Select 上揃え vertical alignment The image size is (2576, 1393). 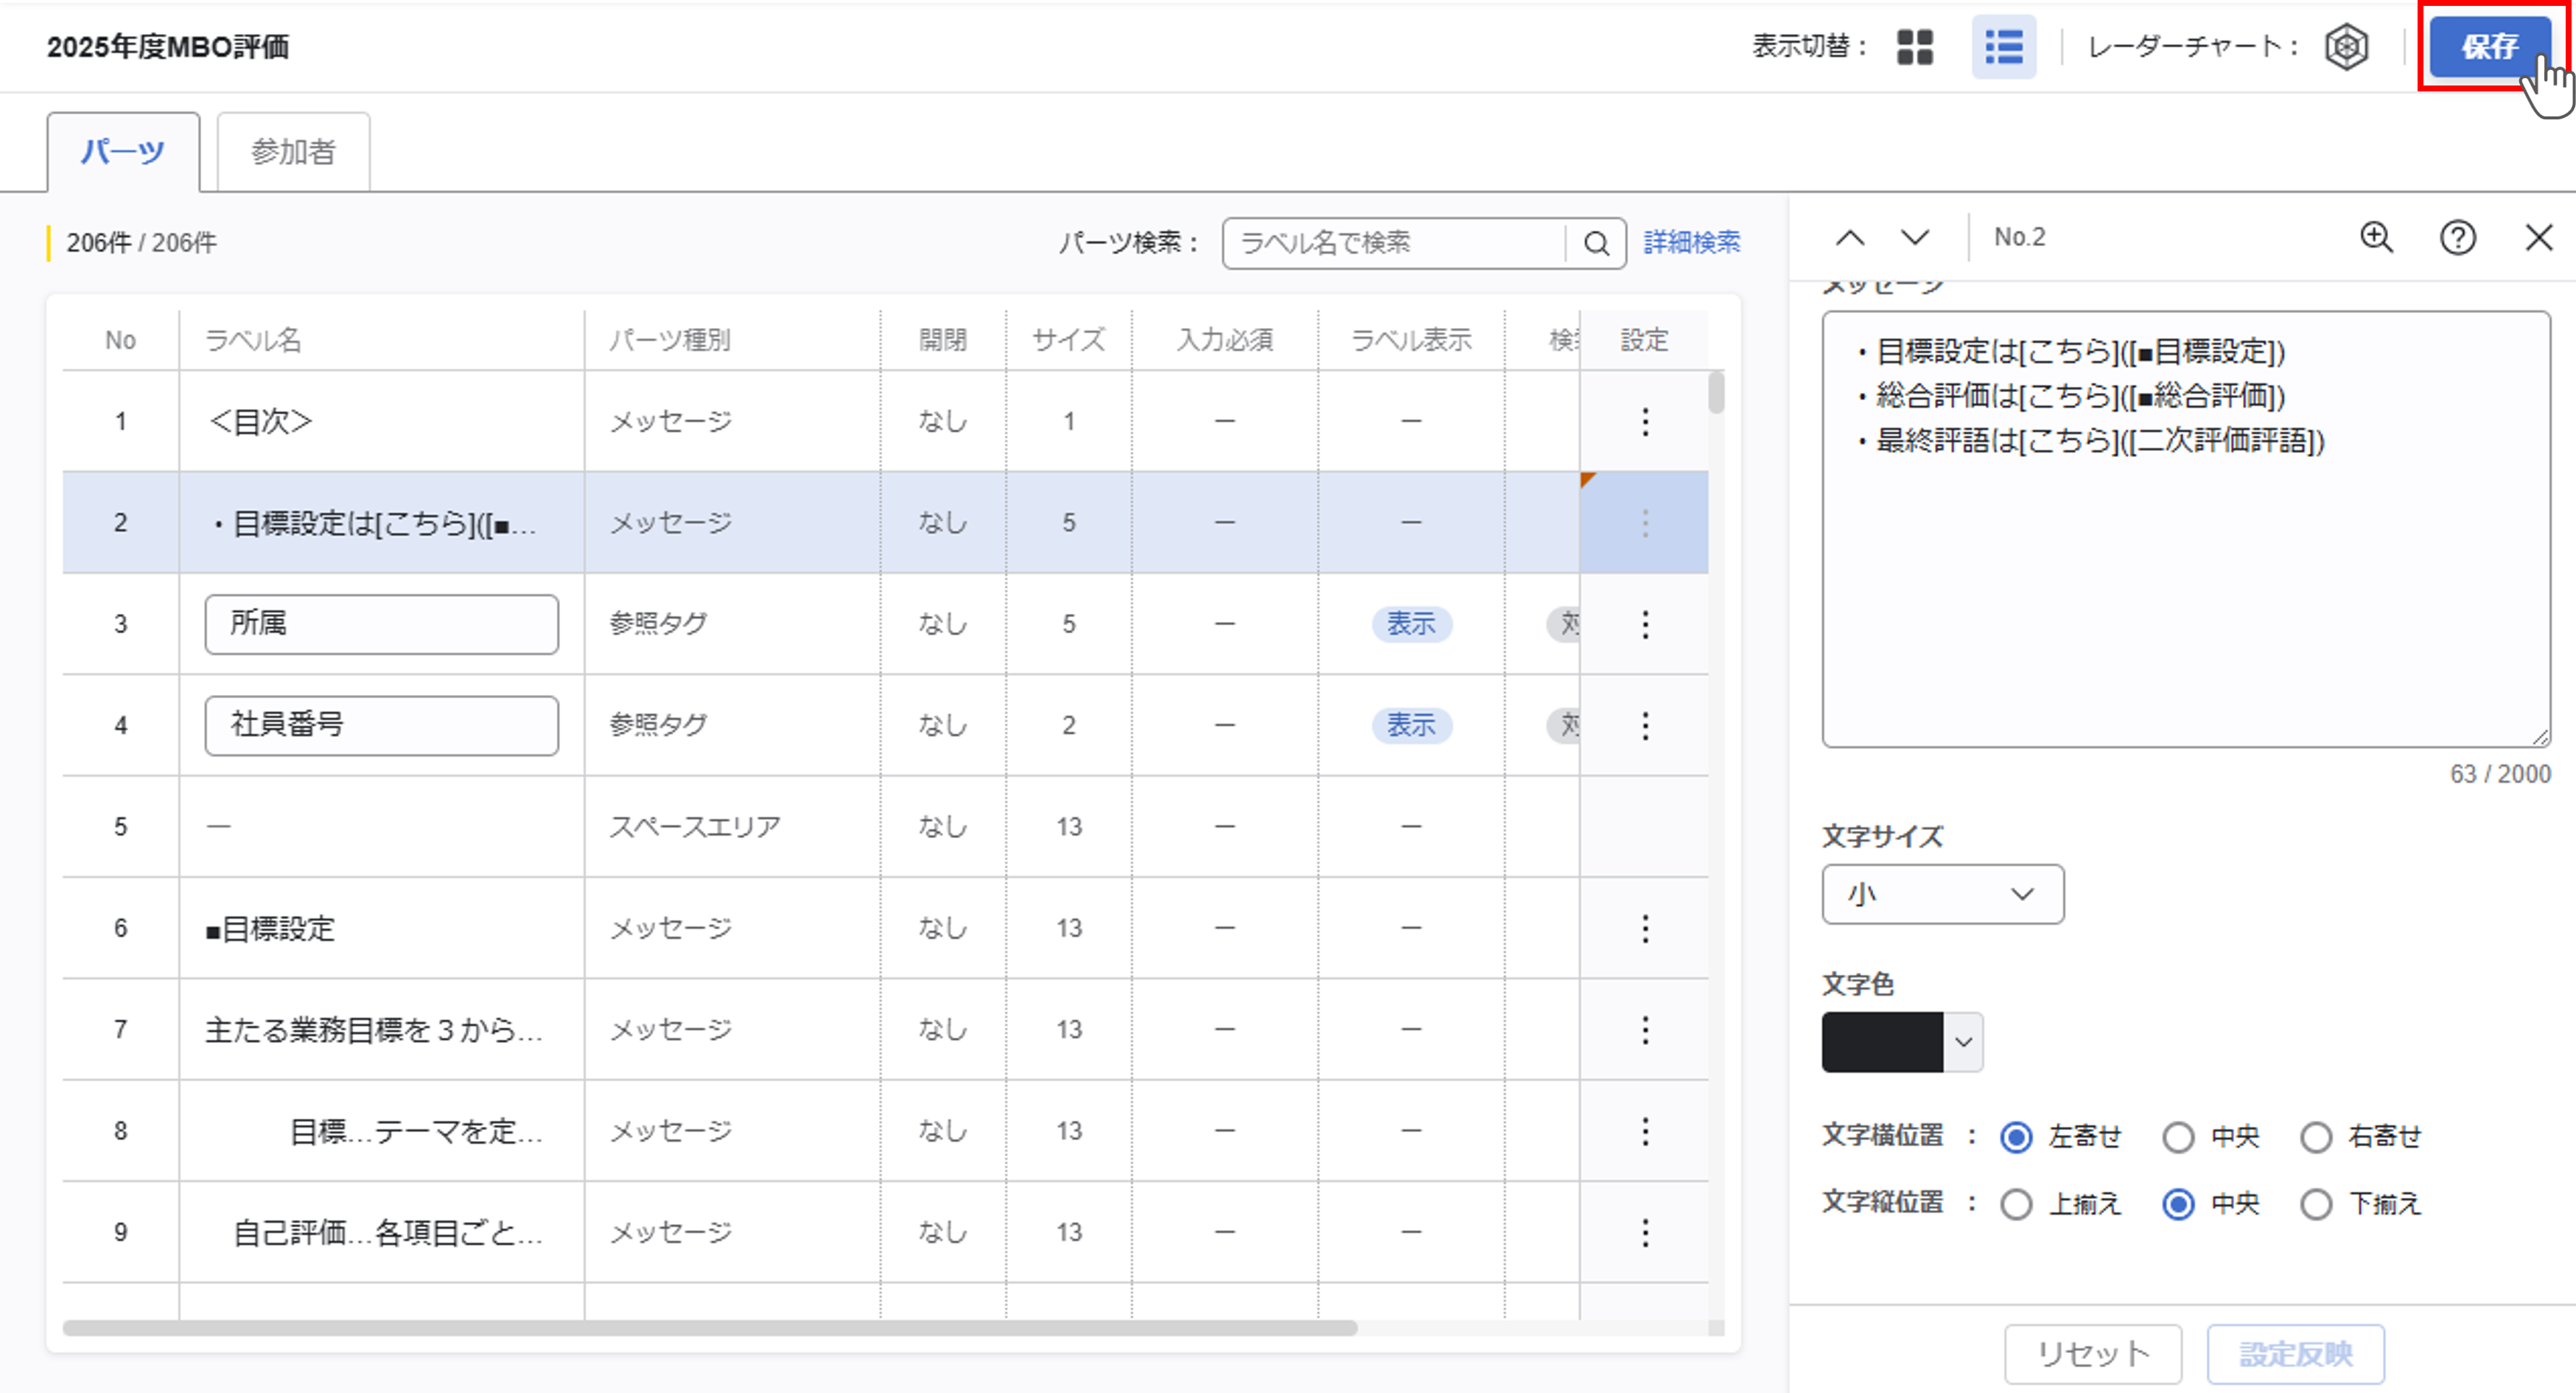coord(2016,1204)
